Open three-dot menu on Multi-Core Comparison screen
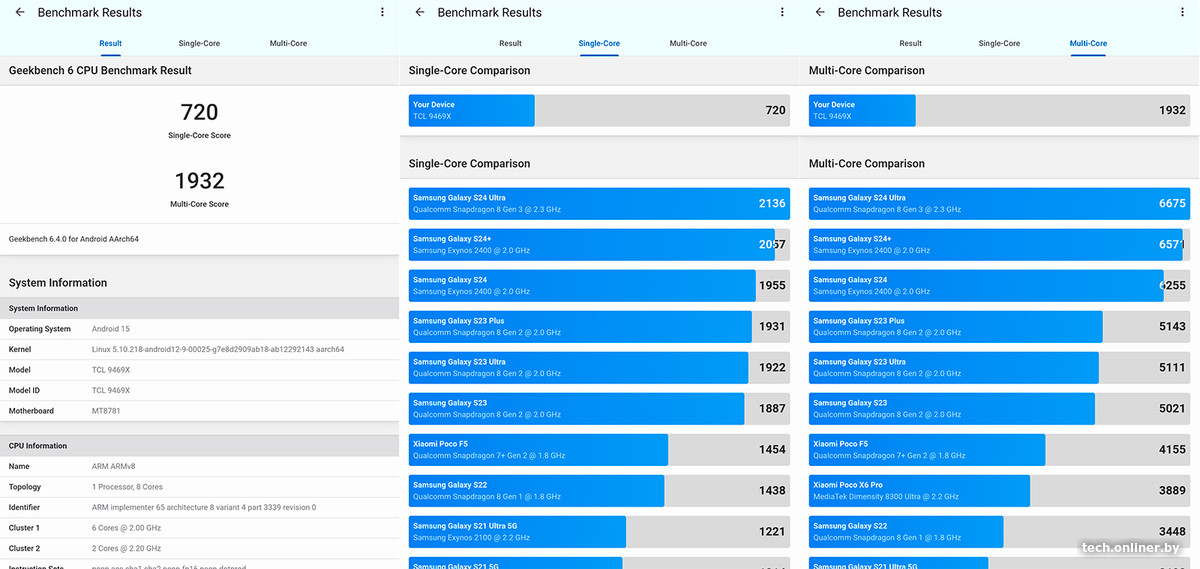The height and width of the screenshot is (569, 1200). pyautogui.click(x=1182, y=12)
